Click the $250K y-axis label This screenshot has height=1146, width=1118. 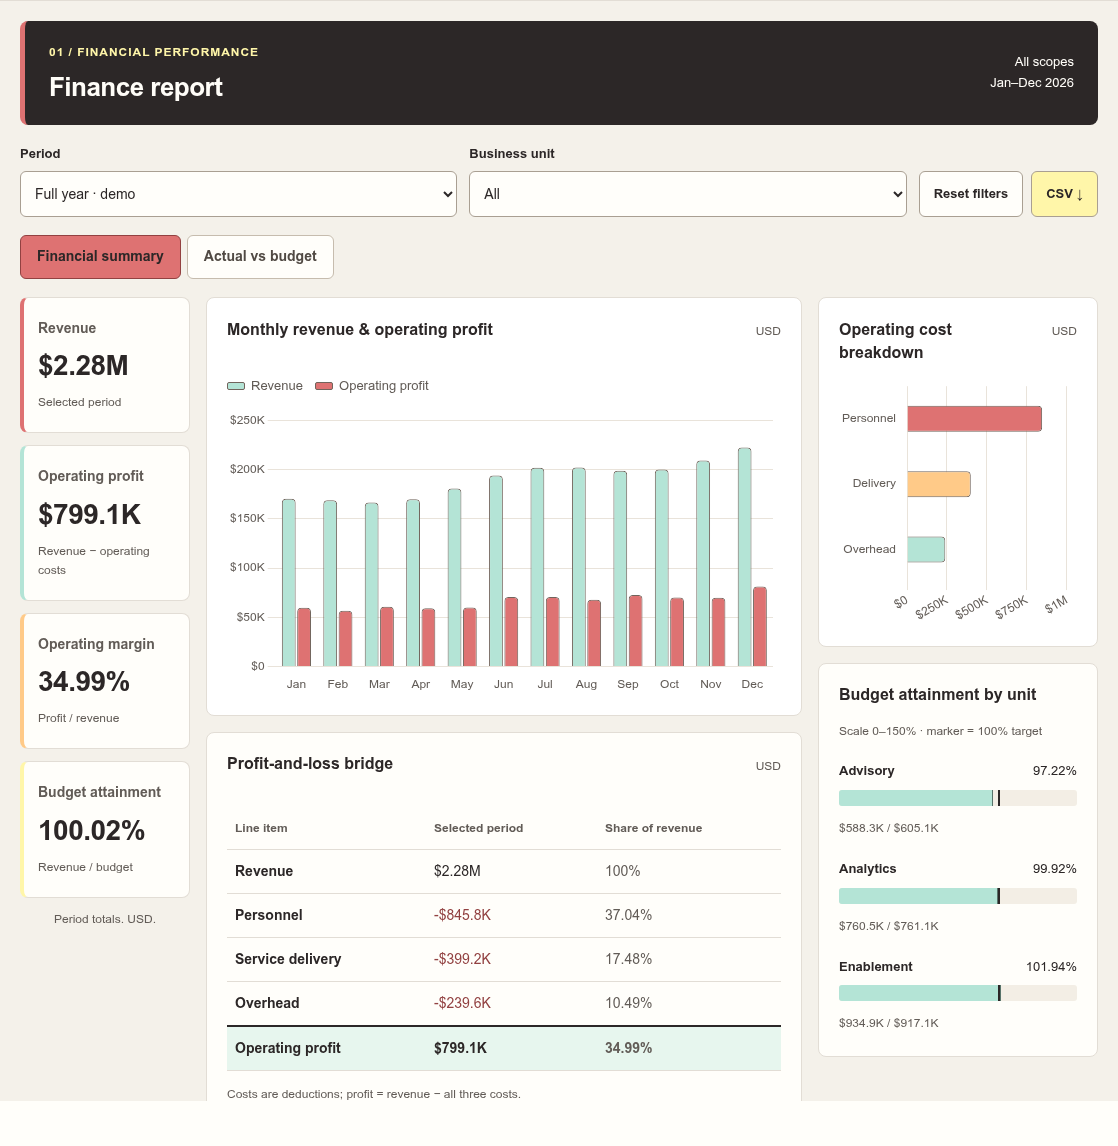click(x=247, y=420)
